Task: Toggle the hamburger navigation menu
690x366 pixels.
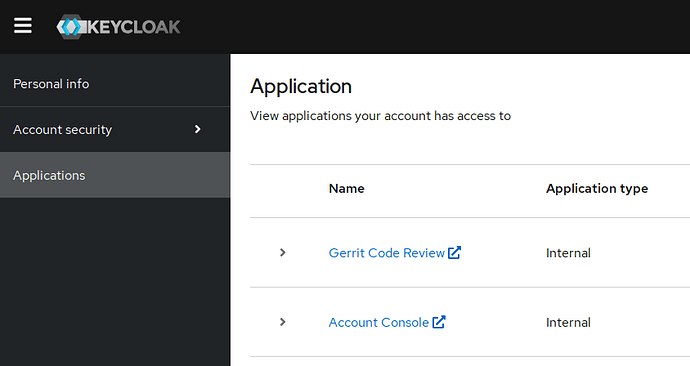Action: click(22, 26)
